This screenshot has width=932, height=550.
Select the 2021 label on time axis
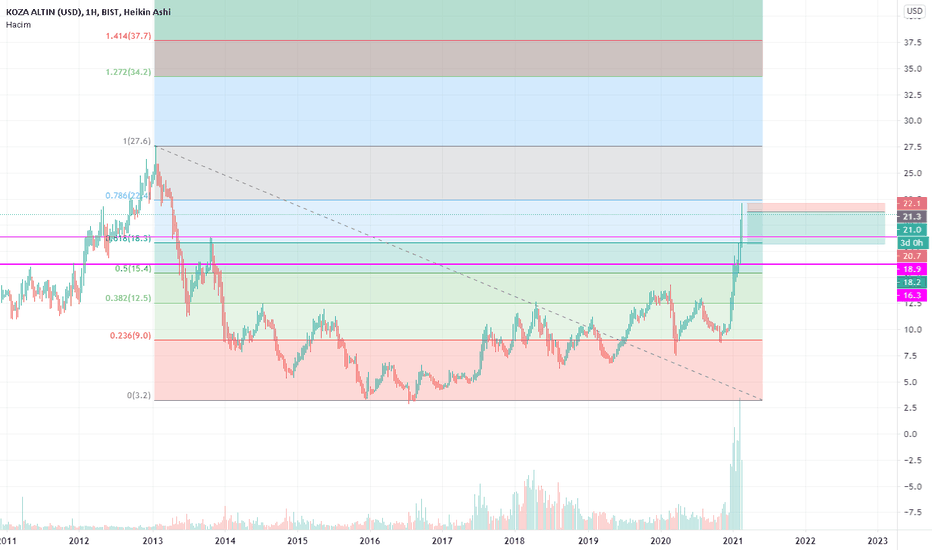733,540
